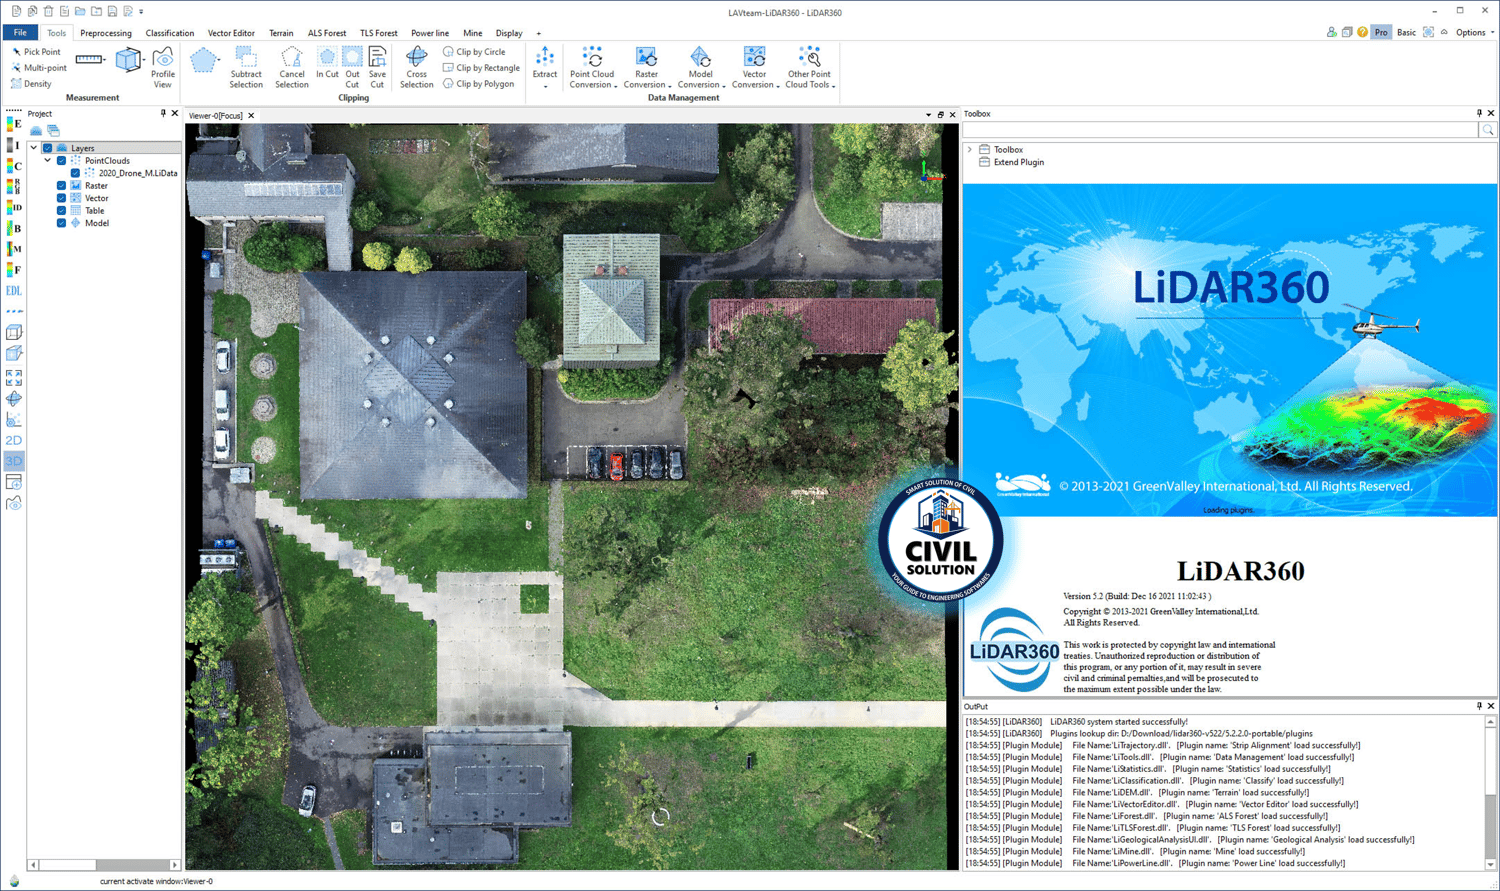
Task: Uncheck the Layers checkbox
Action: 47,148
